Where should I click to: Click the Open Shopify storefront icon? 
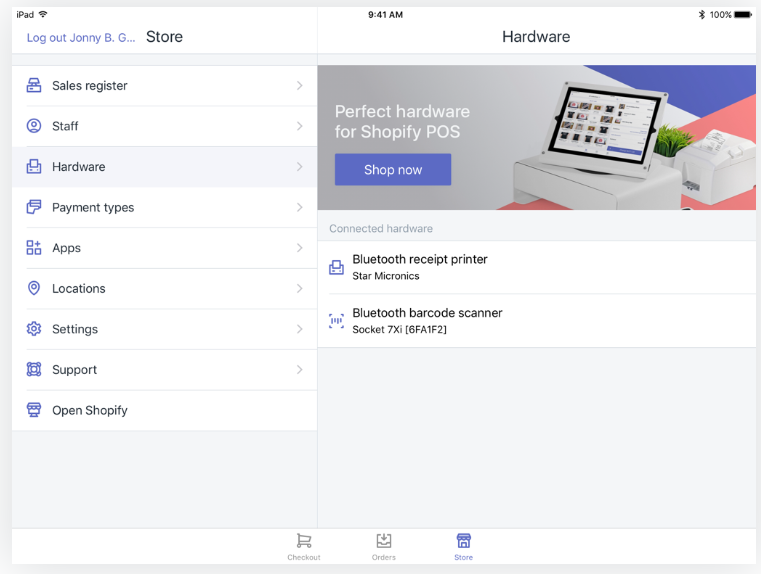[33, 410]
